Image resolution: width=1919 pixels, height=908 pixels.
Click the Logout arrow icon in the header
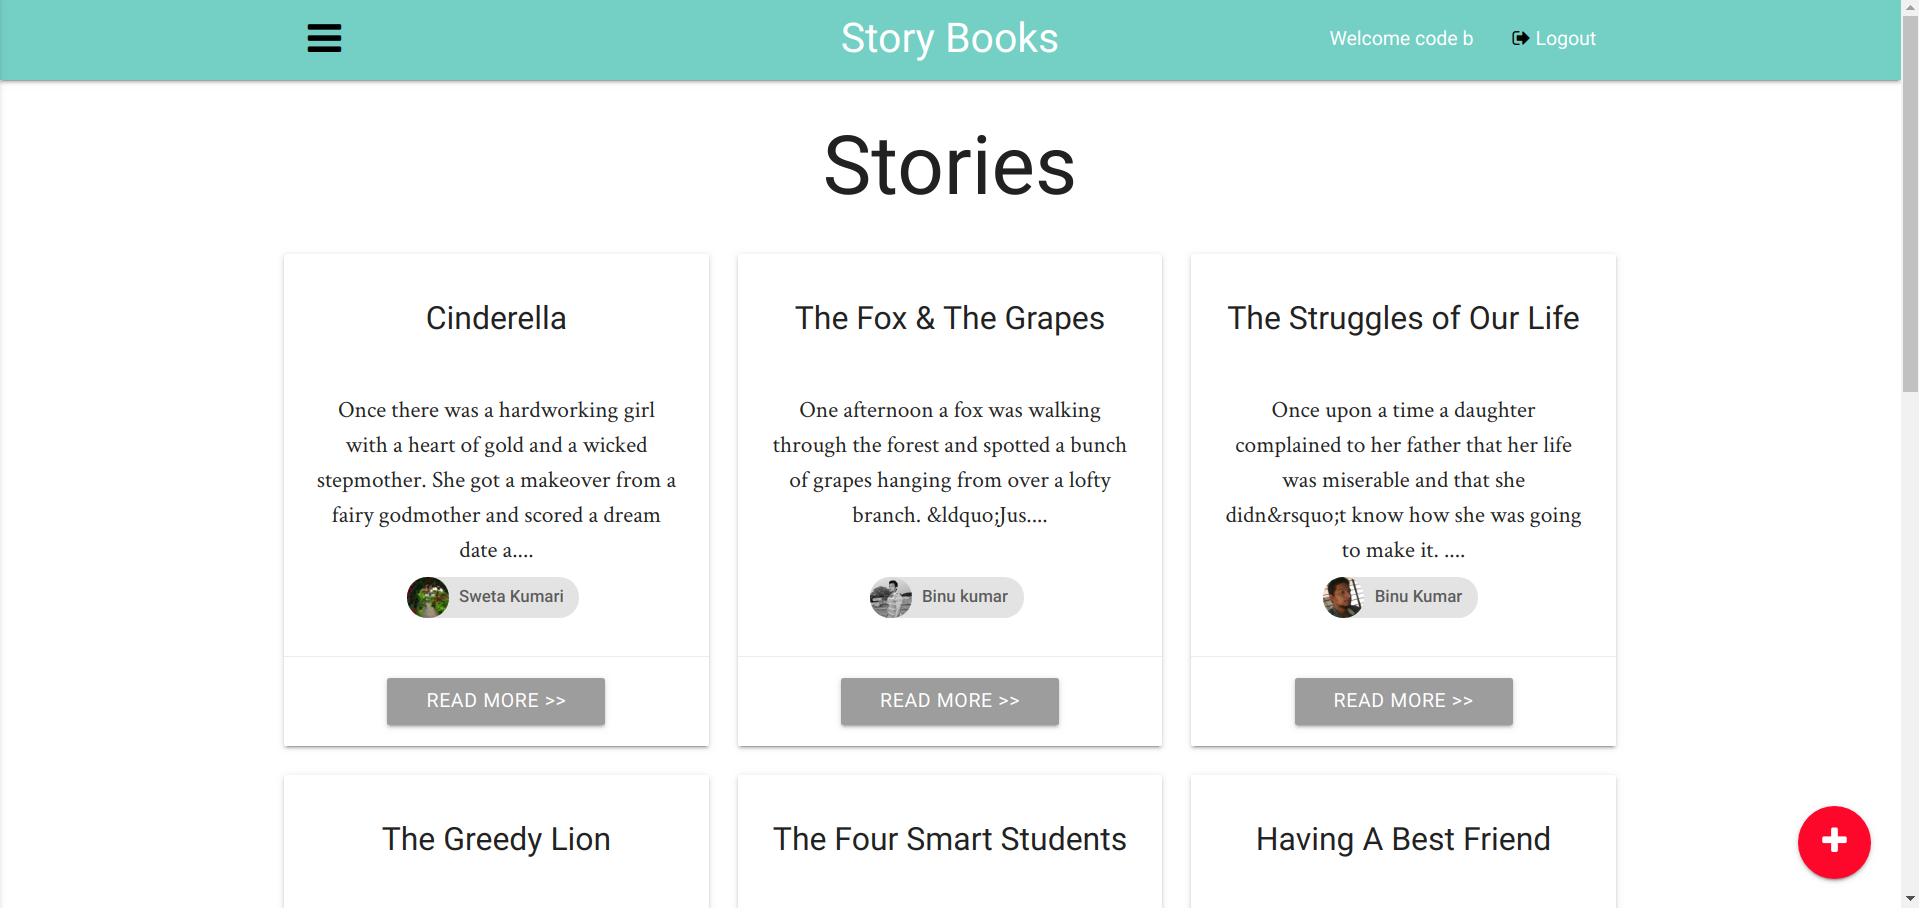[x=1519, y=38]
